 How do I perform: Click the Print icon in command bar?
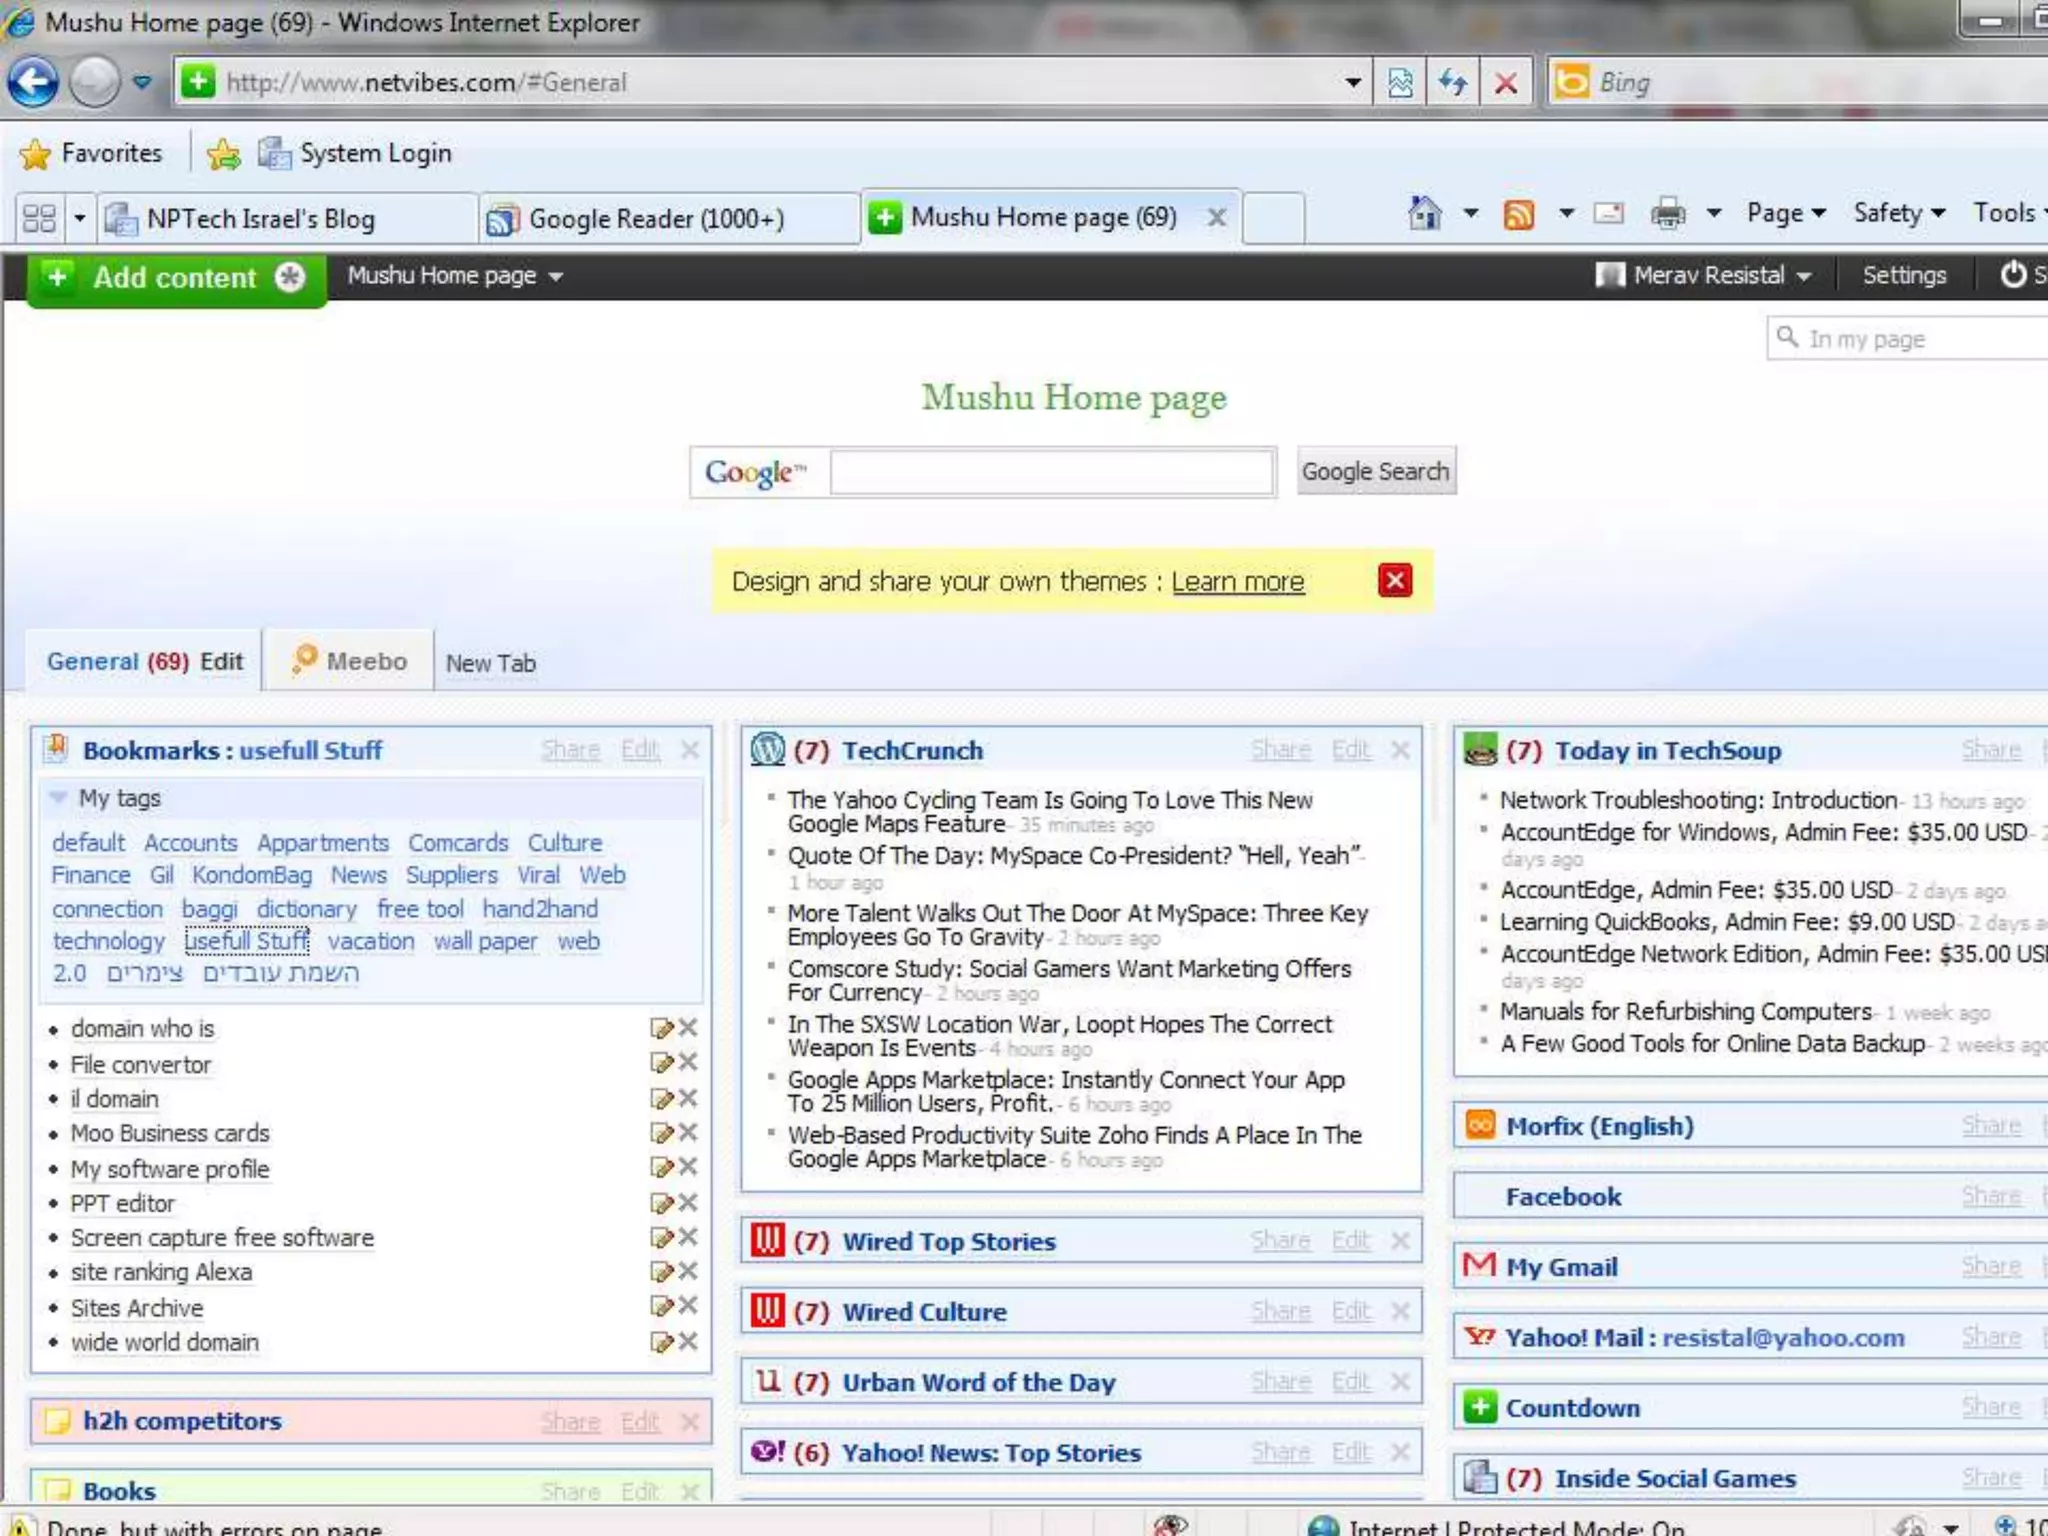[1667, 213]
